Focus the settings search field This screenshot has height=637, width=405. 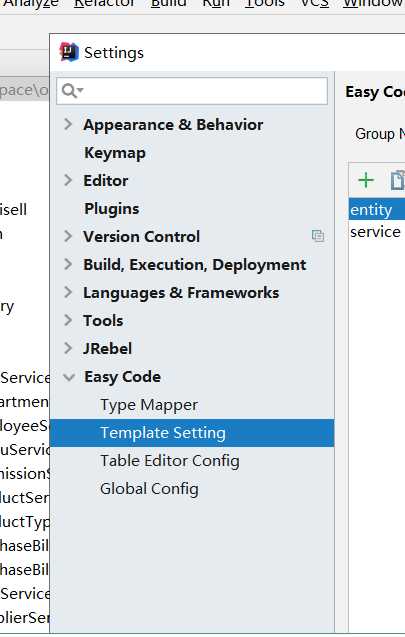(192, 91)
